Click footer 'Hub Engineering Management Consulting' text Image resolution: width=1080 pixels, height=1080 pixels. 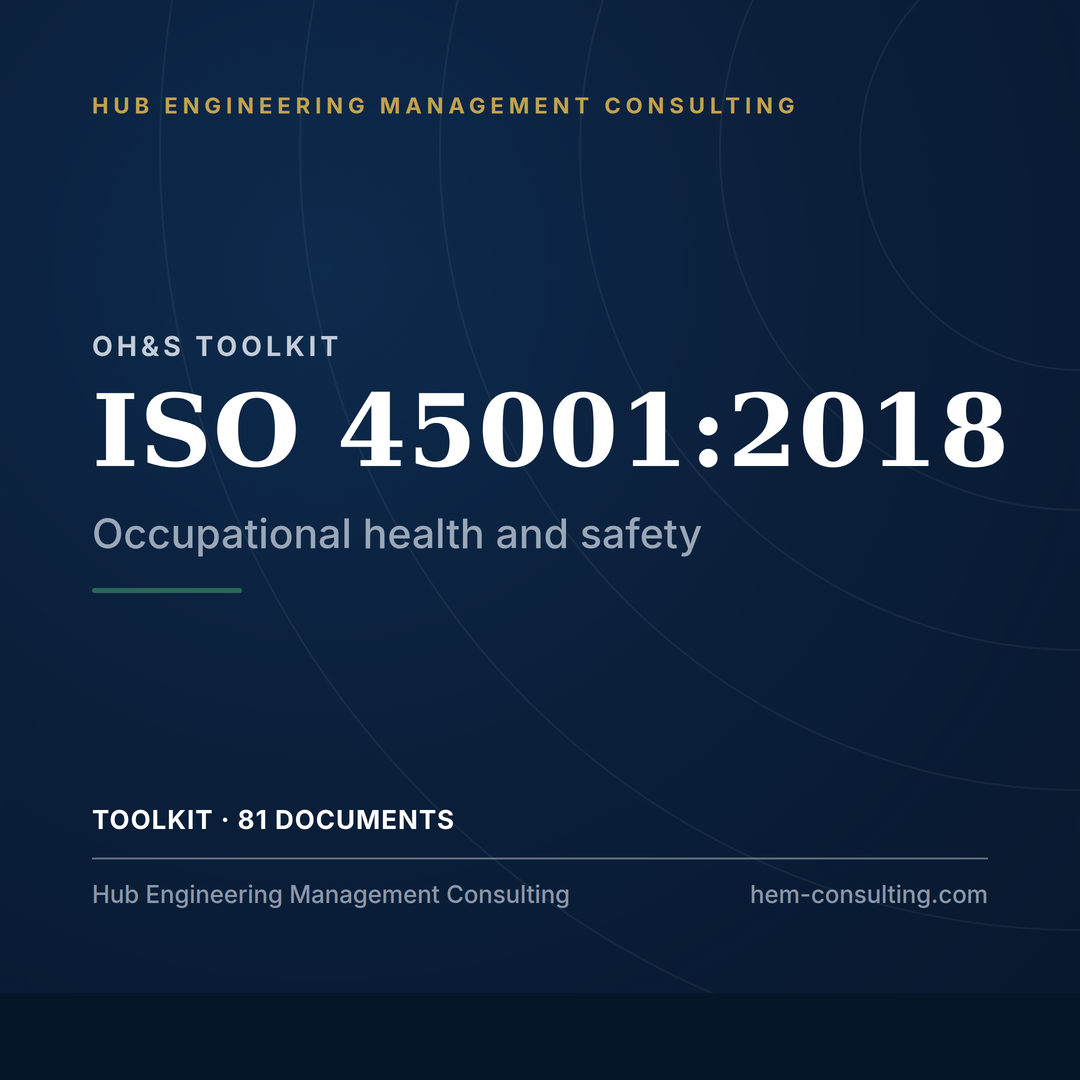[331, 895]
